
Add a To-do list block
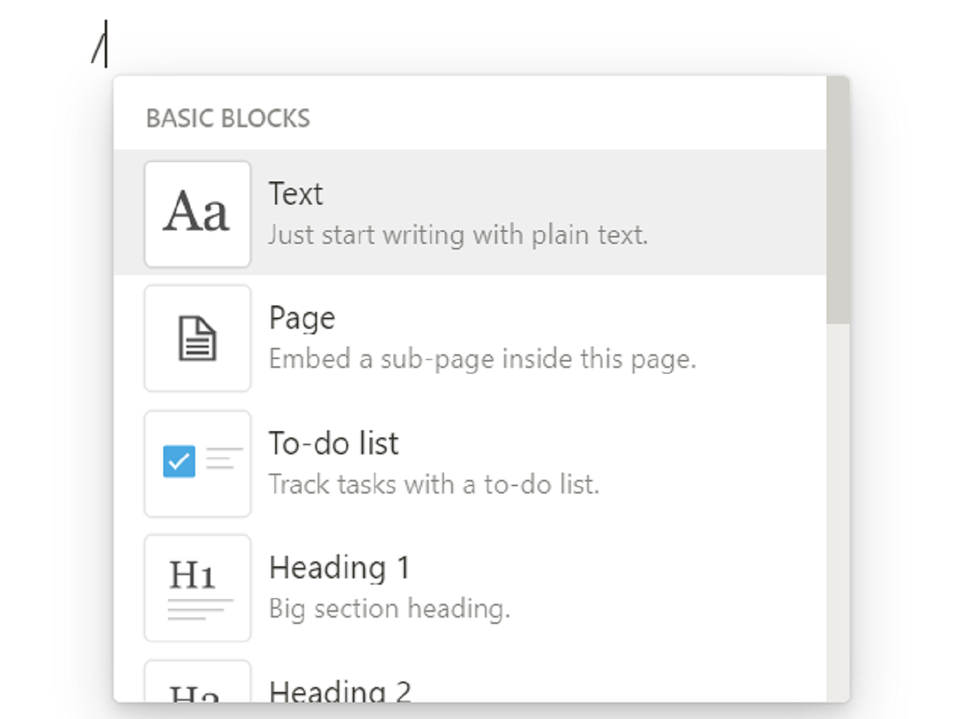[x=470, y=464]
